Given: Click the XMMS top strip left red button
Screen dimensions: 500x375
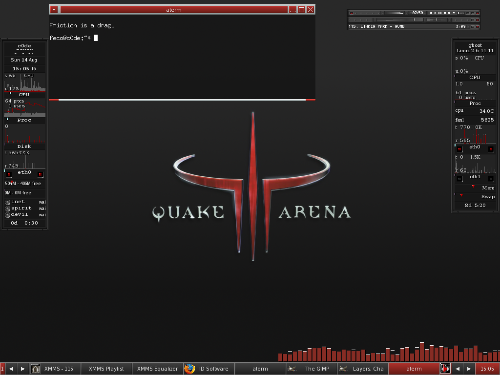Looking at the screenshot, I should [x=351, y=13].
